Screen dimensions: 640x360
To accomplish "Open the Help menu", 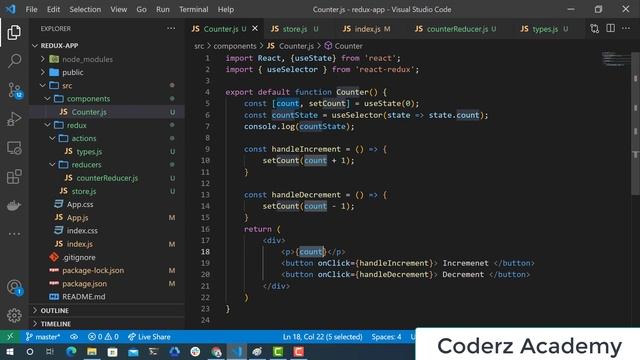I will (x=226, y=9).
